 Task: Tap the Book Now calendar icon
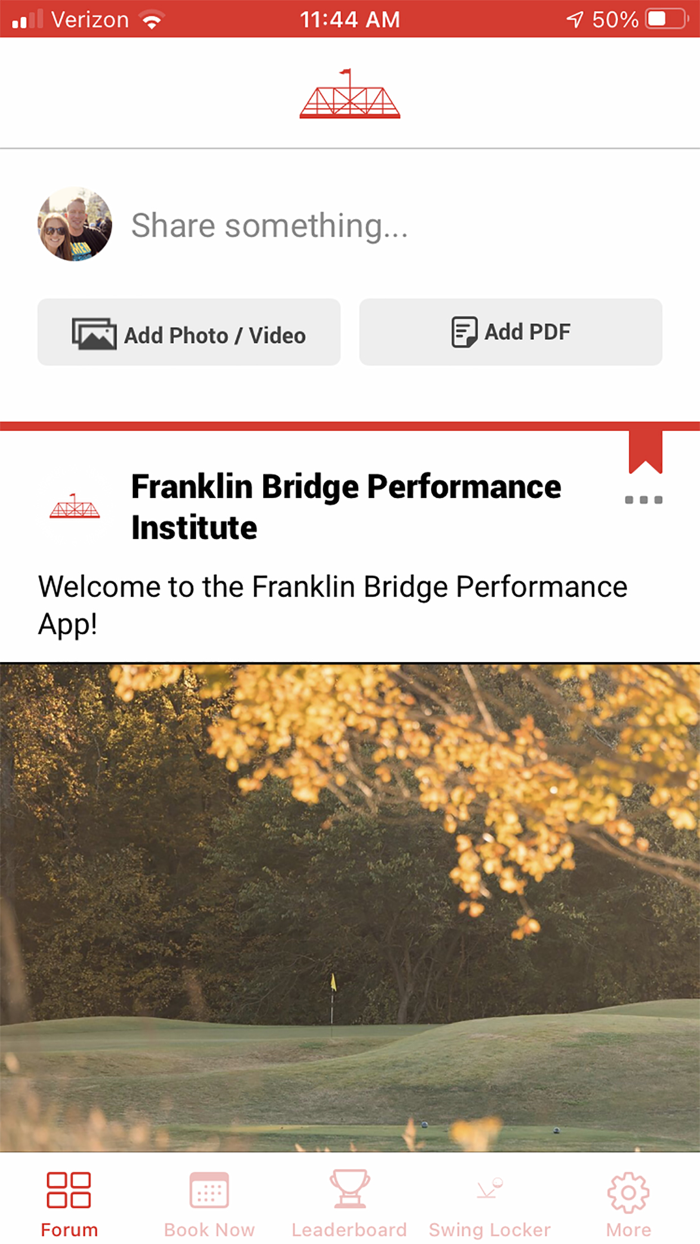[x=209, y=1190]
